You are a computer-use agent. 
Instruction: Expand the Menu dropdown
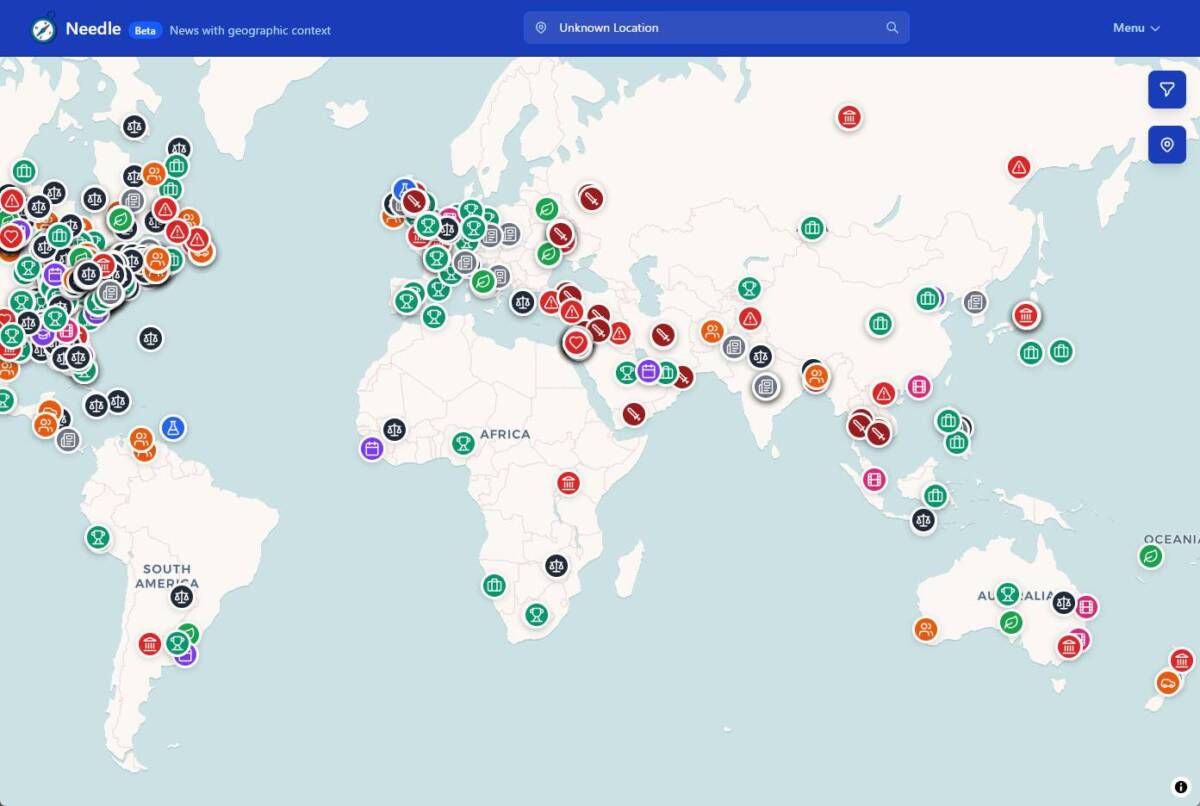click(x=1136, y=28)
